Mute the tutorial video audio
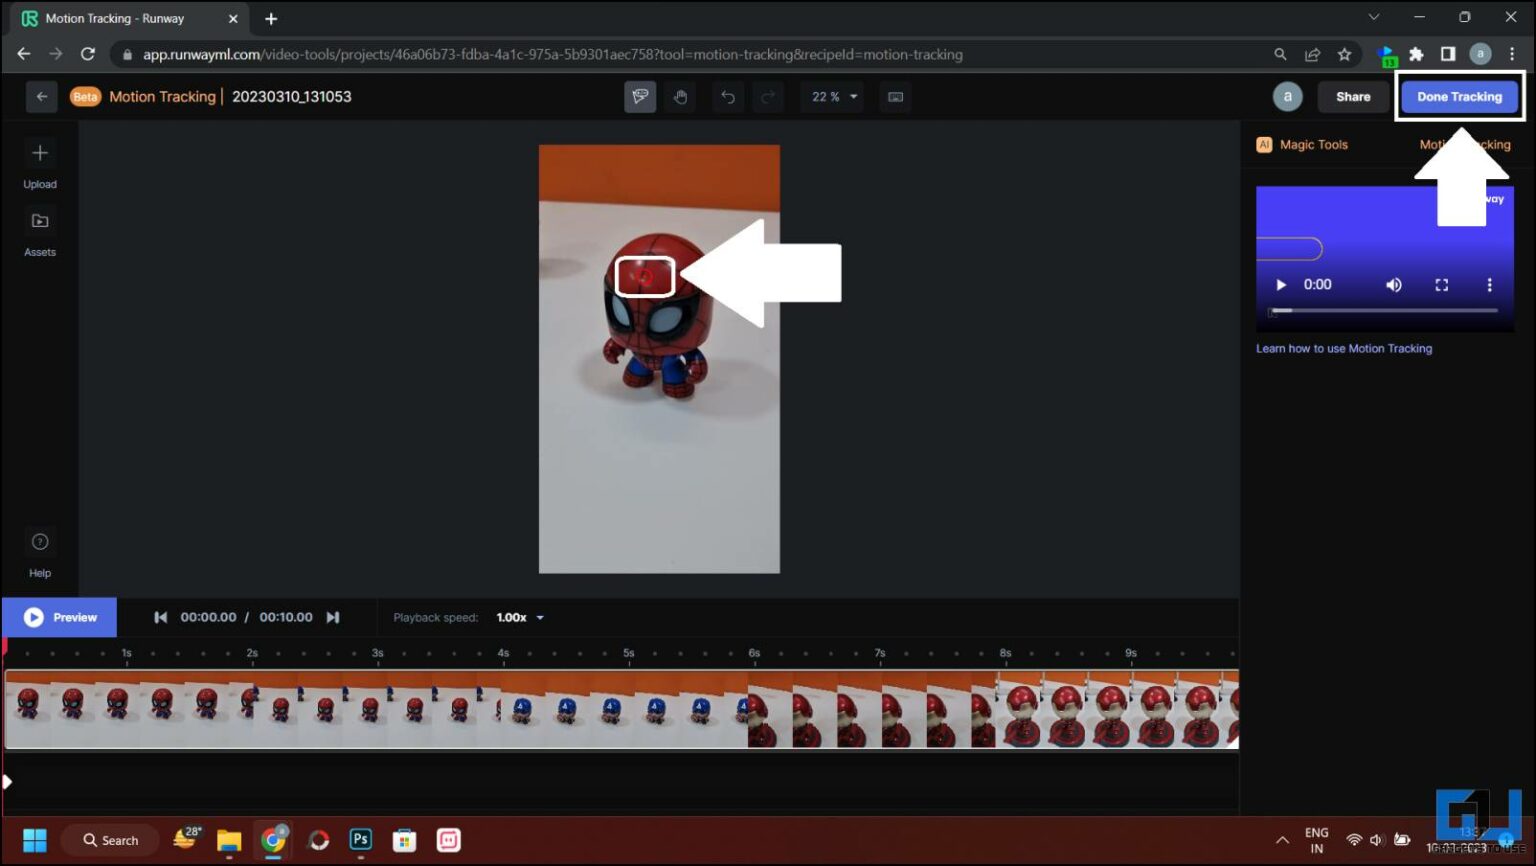Viewport: 1536px width, 866px height. click(x=1393, y=284)
